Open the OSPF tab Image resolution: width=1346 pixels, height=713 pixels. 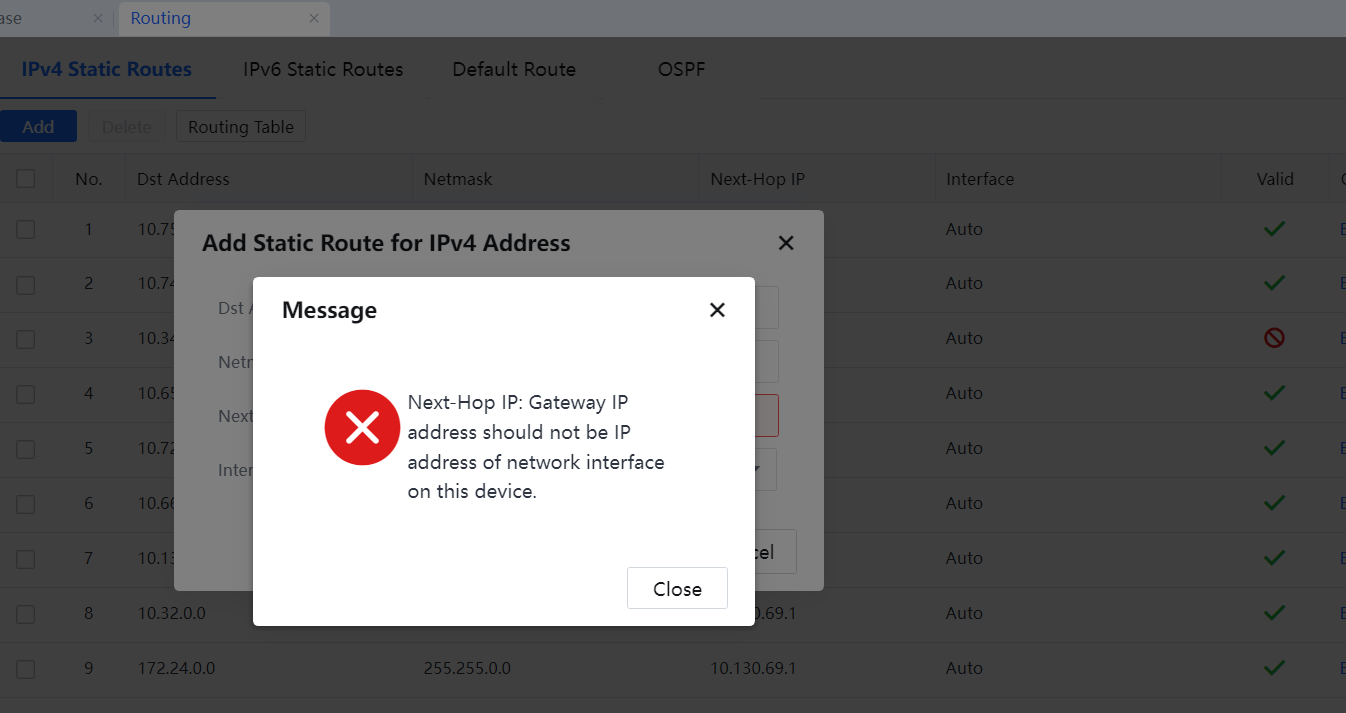pos(683,69)
